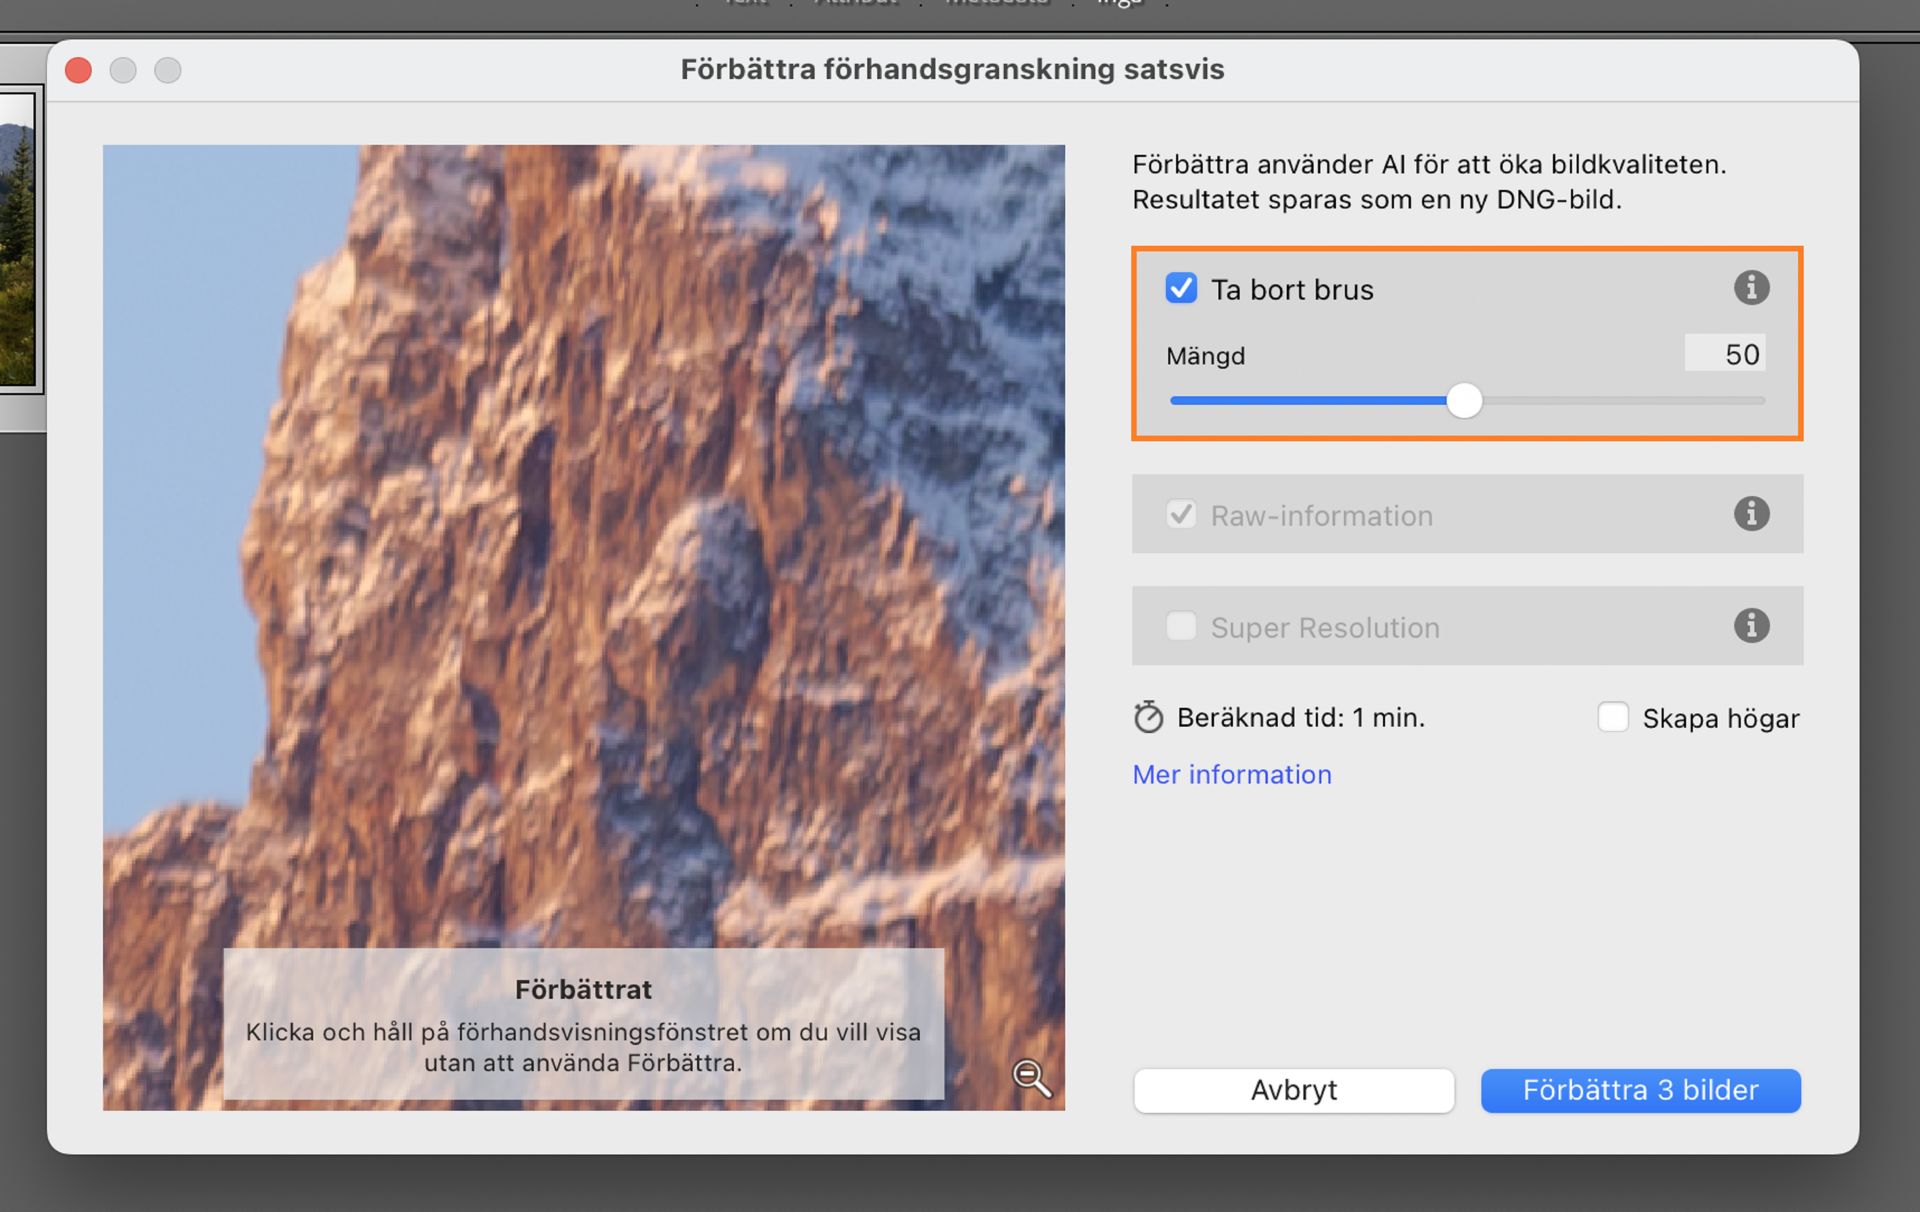Open the Super Resolution info tooltip

[x=1751, y=626]
